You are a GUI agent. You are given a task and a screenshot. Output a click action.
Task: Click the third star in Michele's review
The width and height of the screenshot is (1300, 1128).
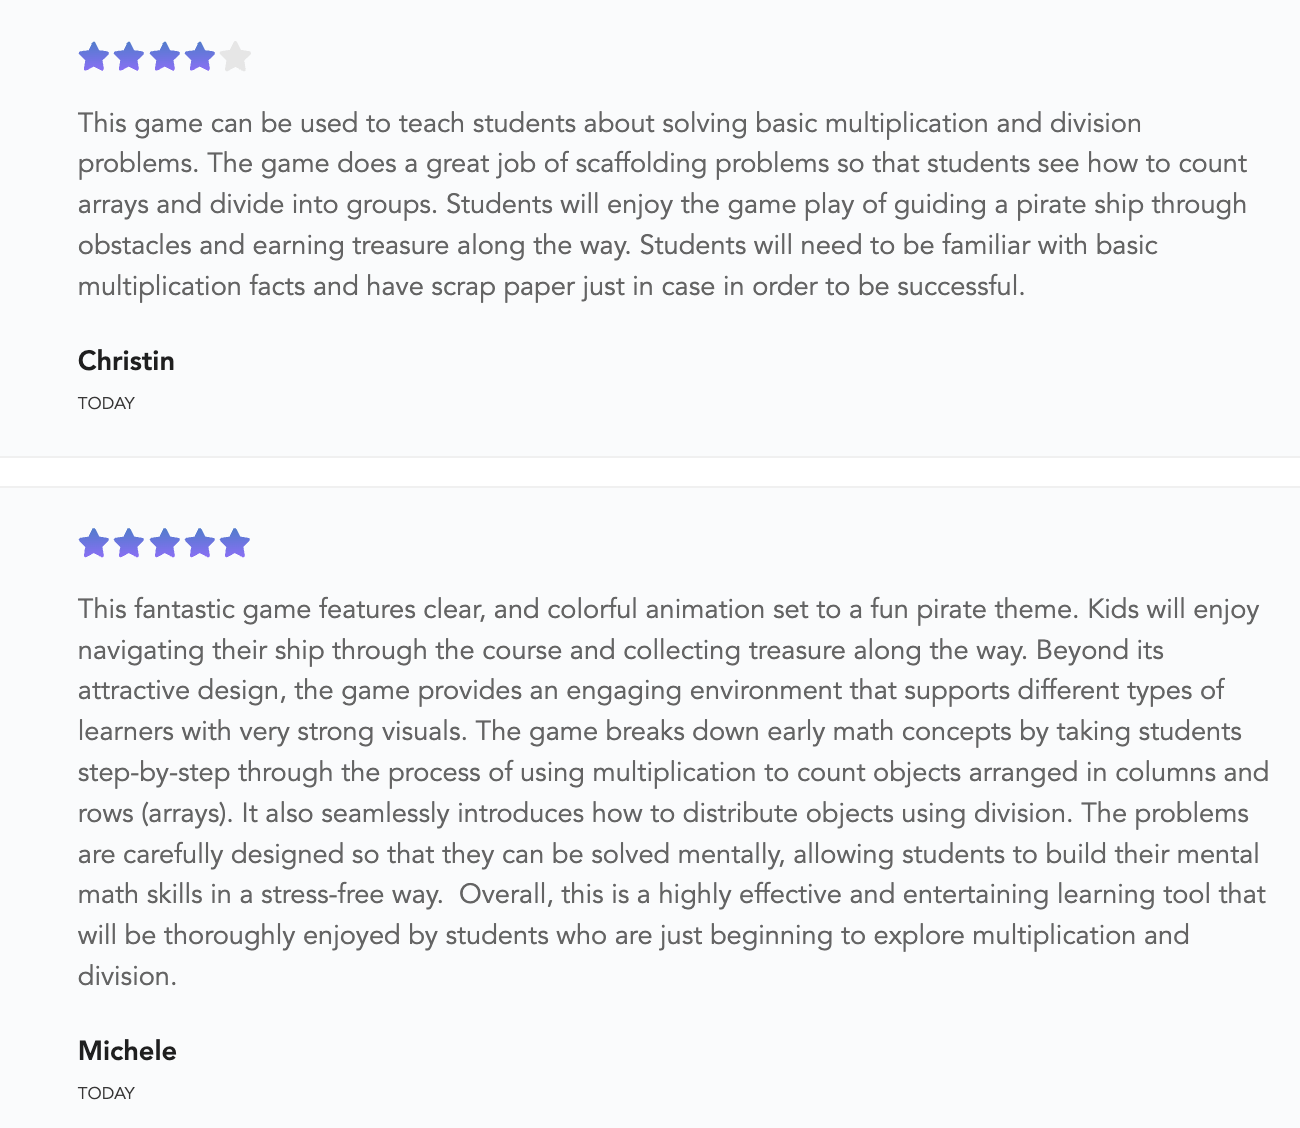tap(165, 543)
